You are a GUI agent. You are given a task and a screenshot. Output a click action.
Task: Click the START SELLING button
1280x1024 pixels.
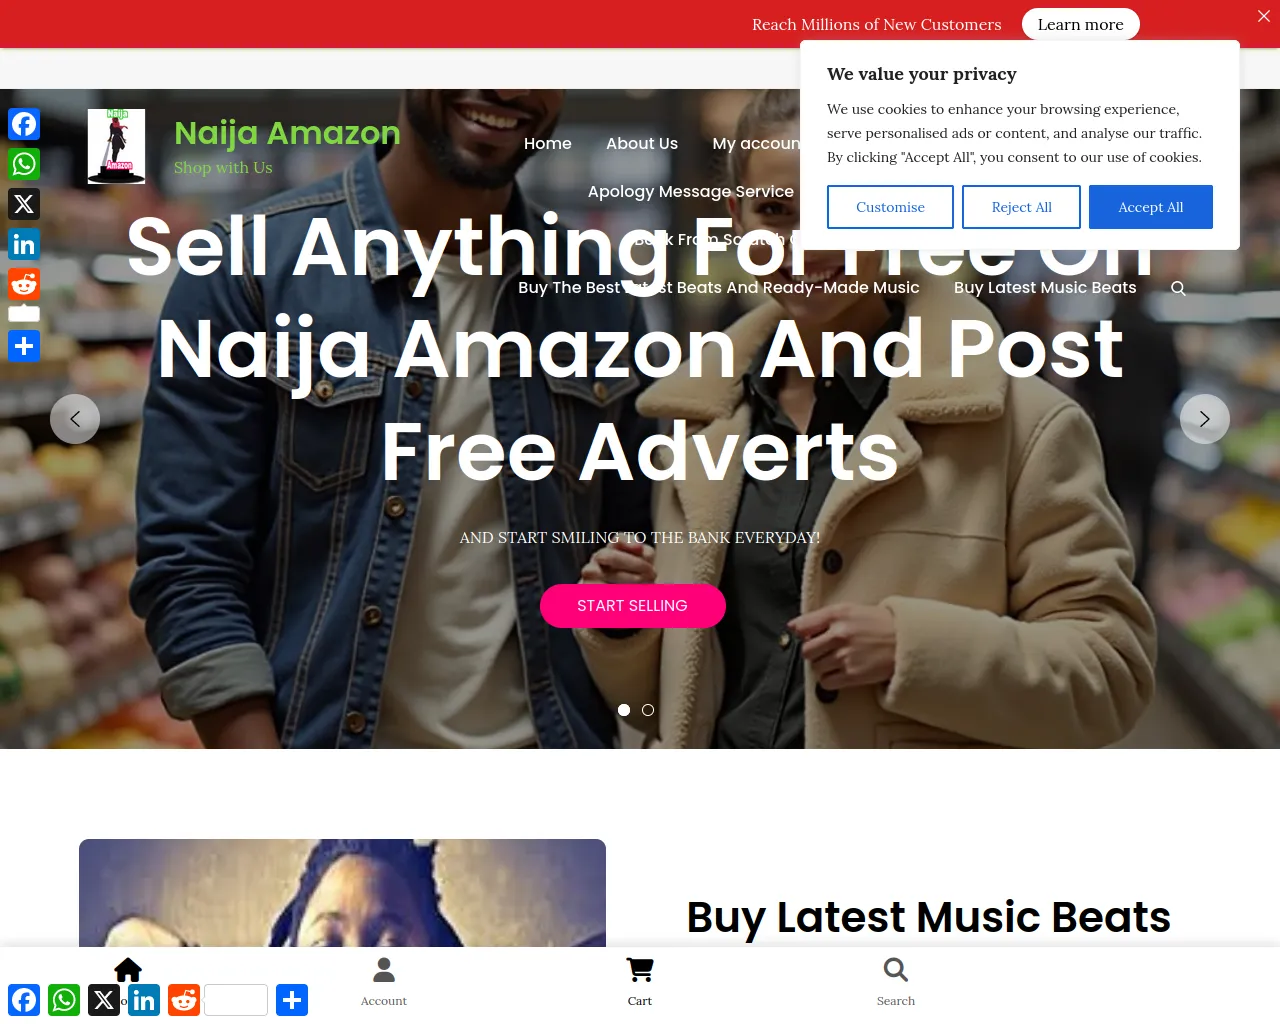point(633,606)
